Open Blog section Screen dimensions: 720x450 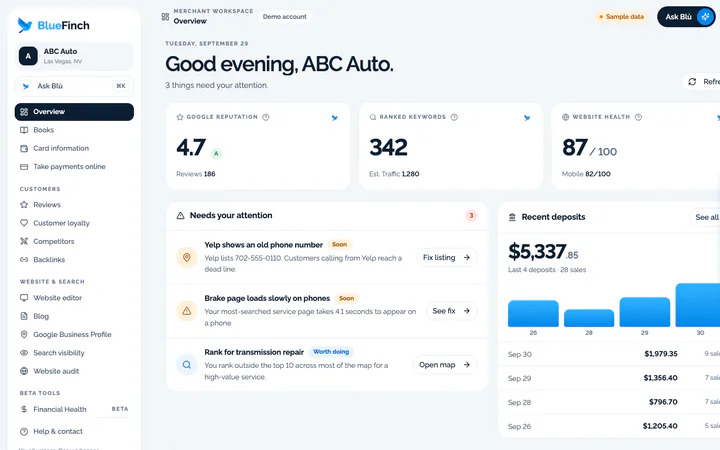[x=74, y=316]
